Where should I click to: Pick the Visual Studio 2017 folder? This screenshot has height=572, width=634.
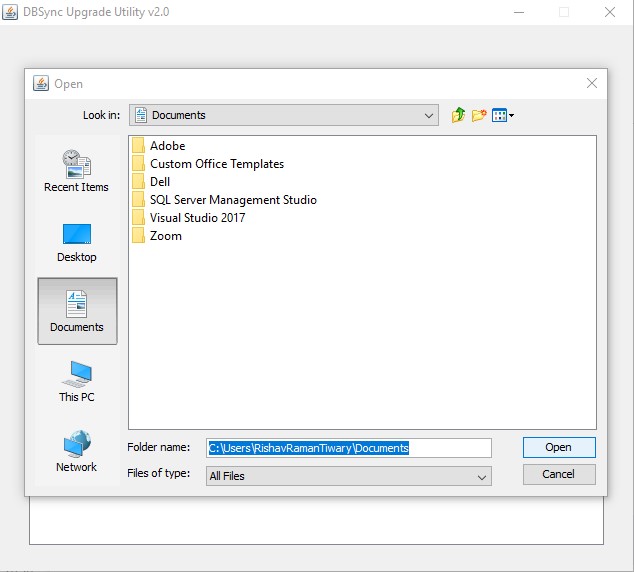(x=197, y=218)
